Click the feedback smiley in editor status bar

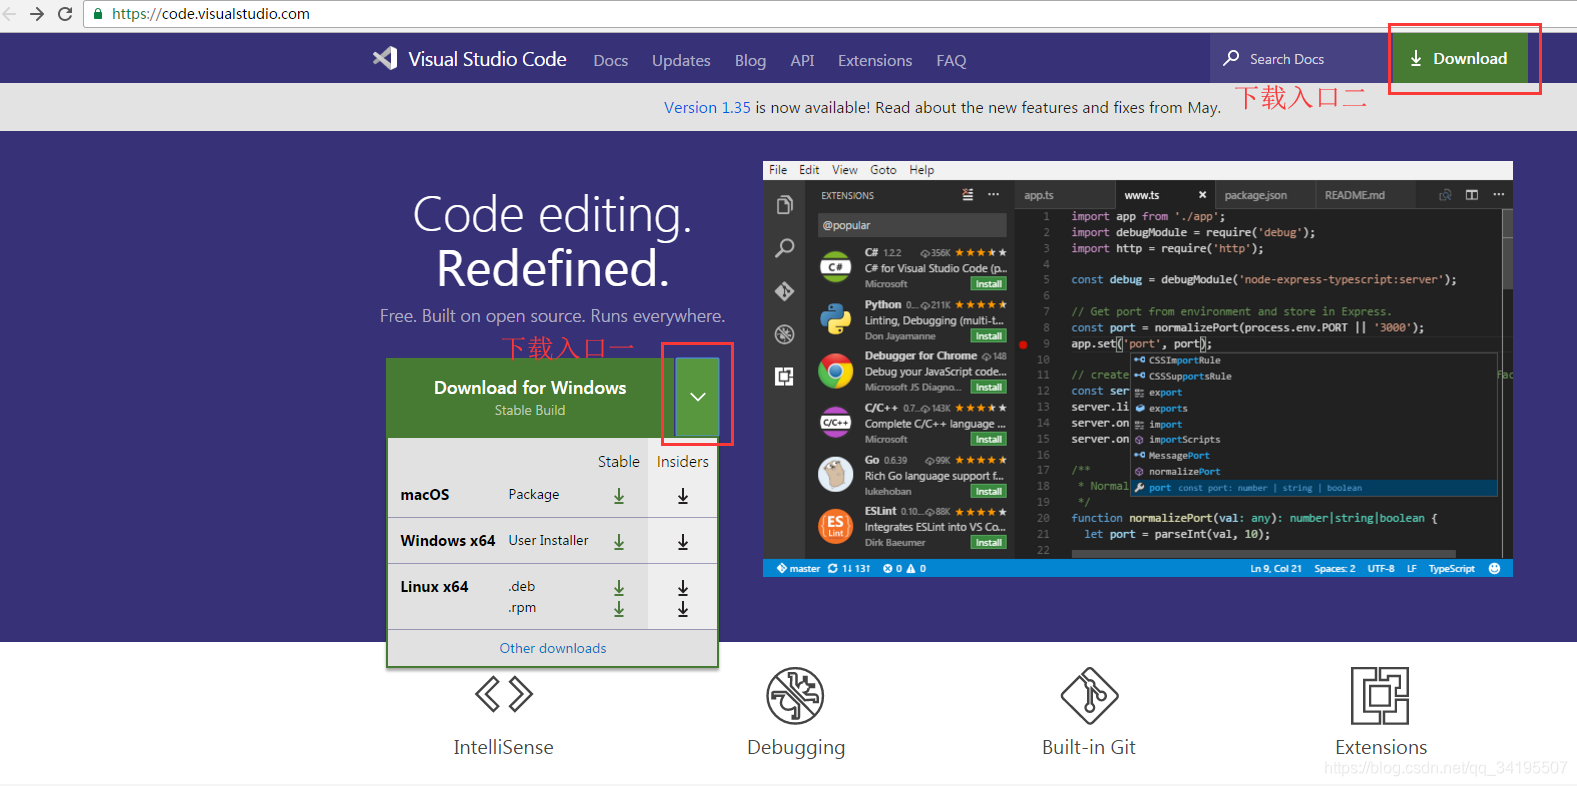(x=1495, y=568)
